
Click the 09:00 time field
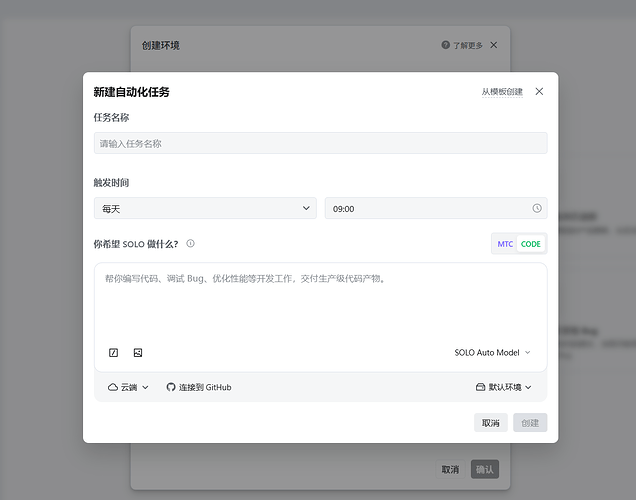pos(436,208)
